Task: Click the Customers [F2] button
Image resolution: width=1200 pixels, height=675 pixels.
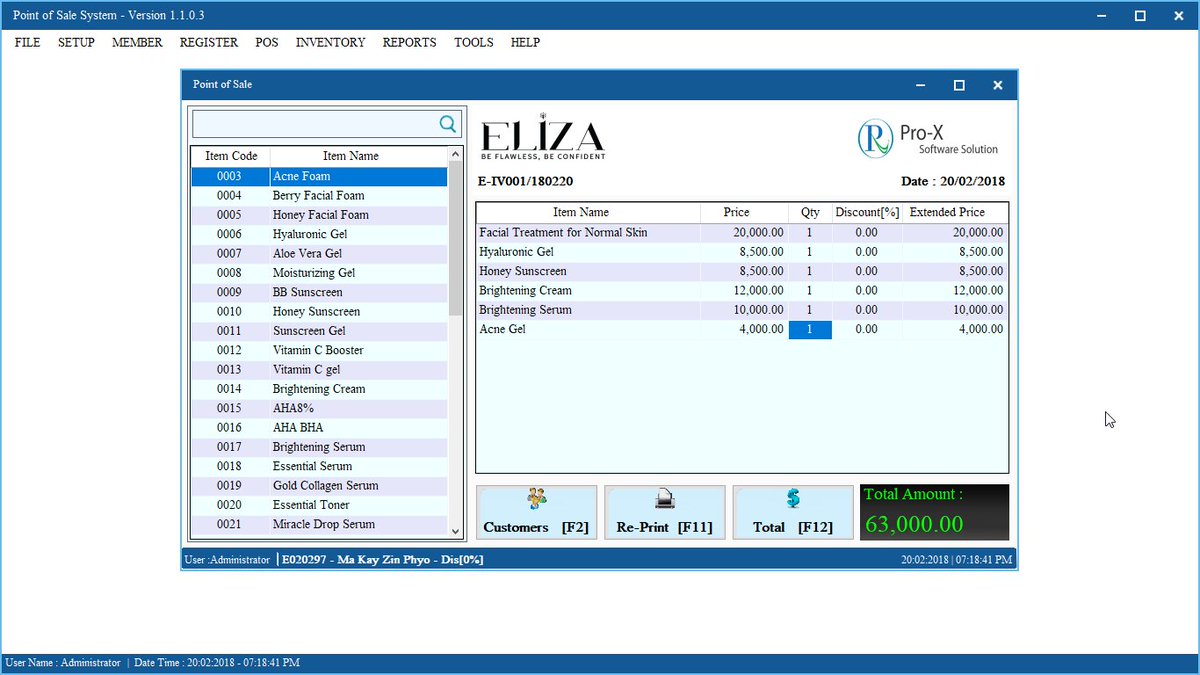Action: (x=537, y=513)
